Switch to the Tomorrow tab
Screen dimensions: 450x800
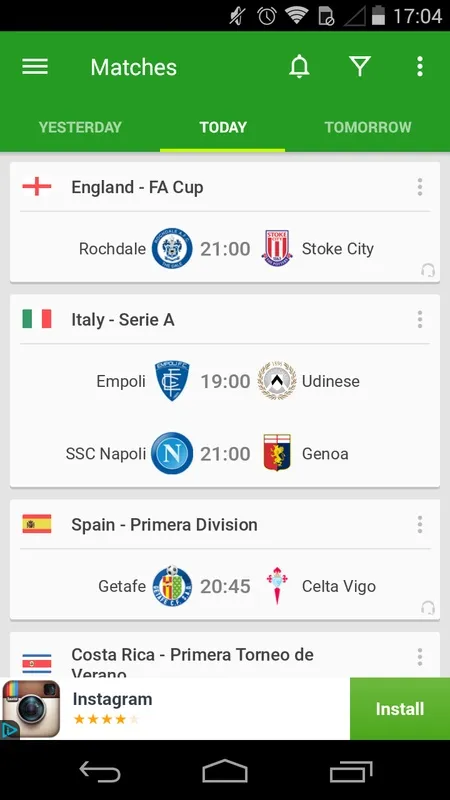(x=368, y=127)
